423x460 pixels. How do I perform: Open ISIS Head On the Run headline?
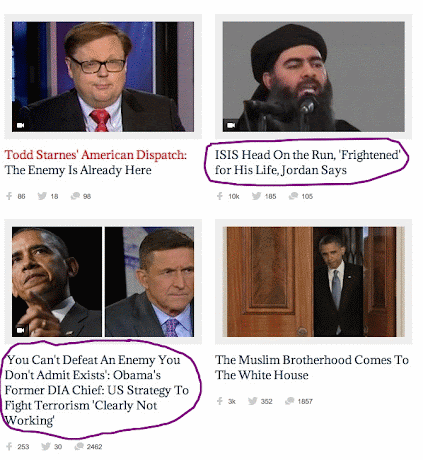click(x=307, y=162)
